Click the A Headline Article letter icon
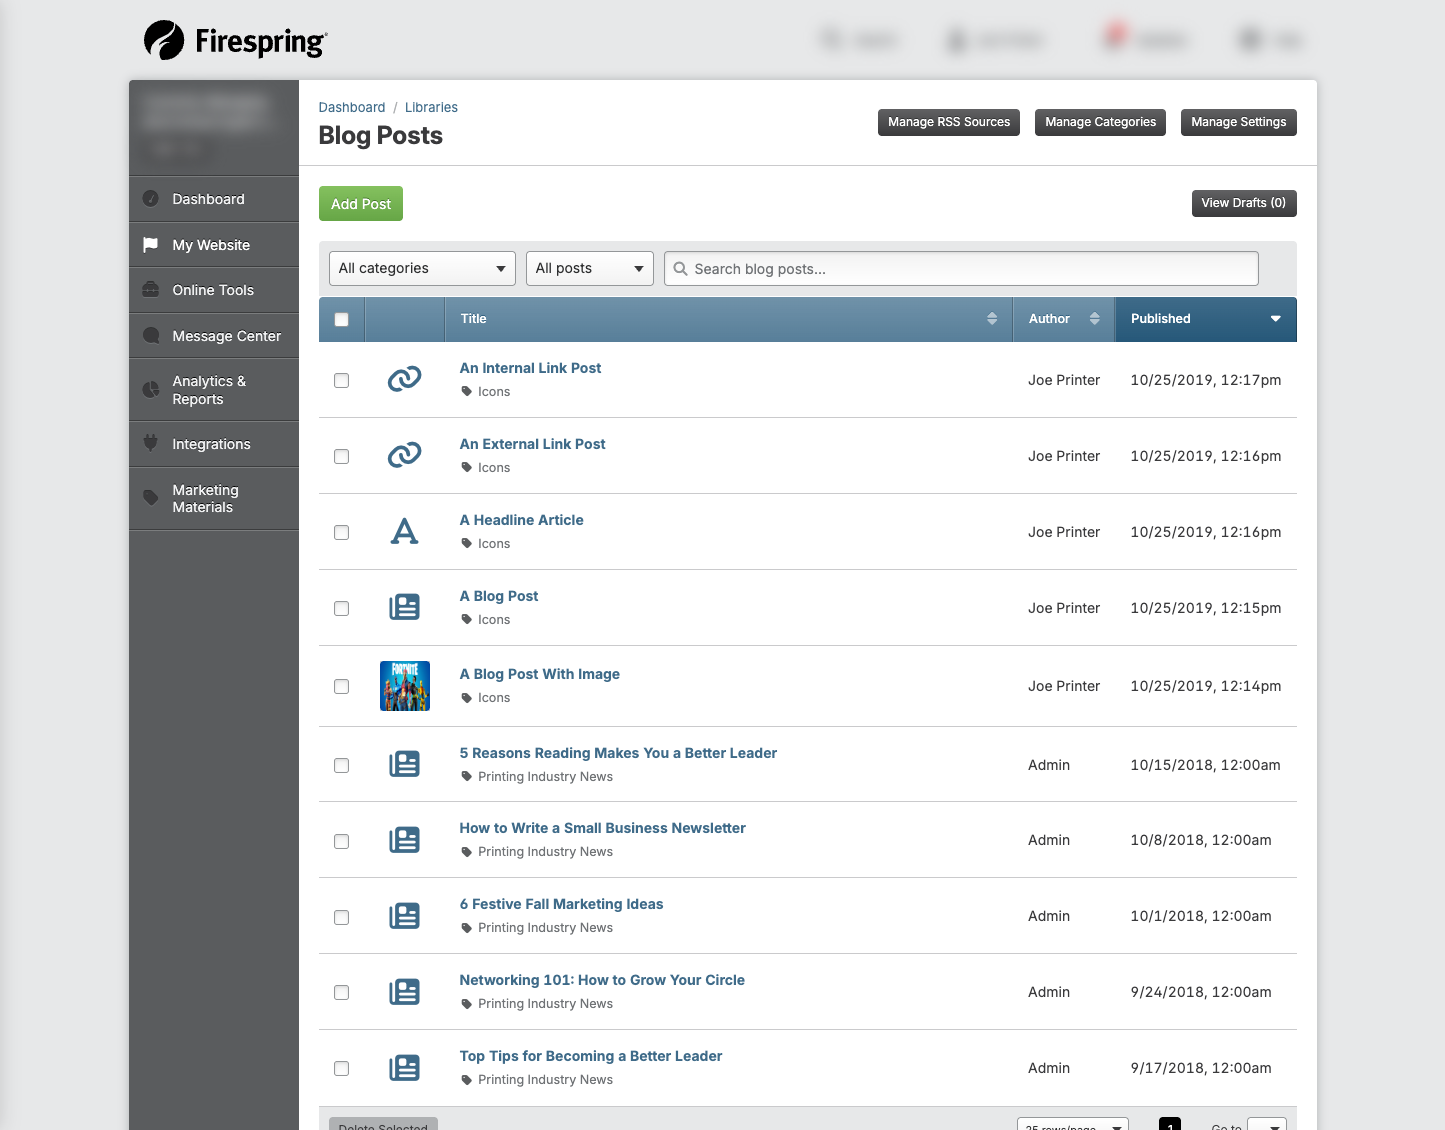1445x1130 pixels. coord(404,531)
